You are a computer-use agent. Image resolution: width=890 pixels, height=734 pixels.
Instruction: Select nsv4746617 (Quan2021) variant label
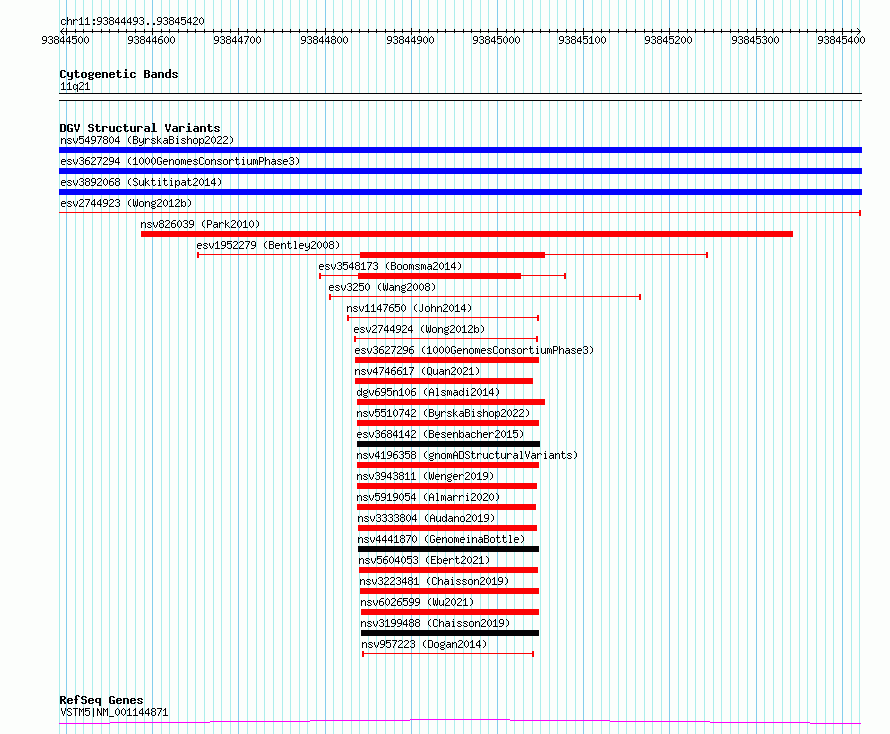coord(417,371)
